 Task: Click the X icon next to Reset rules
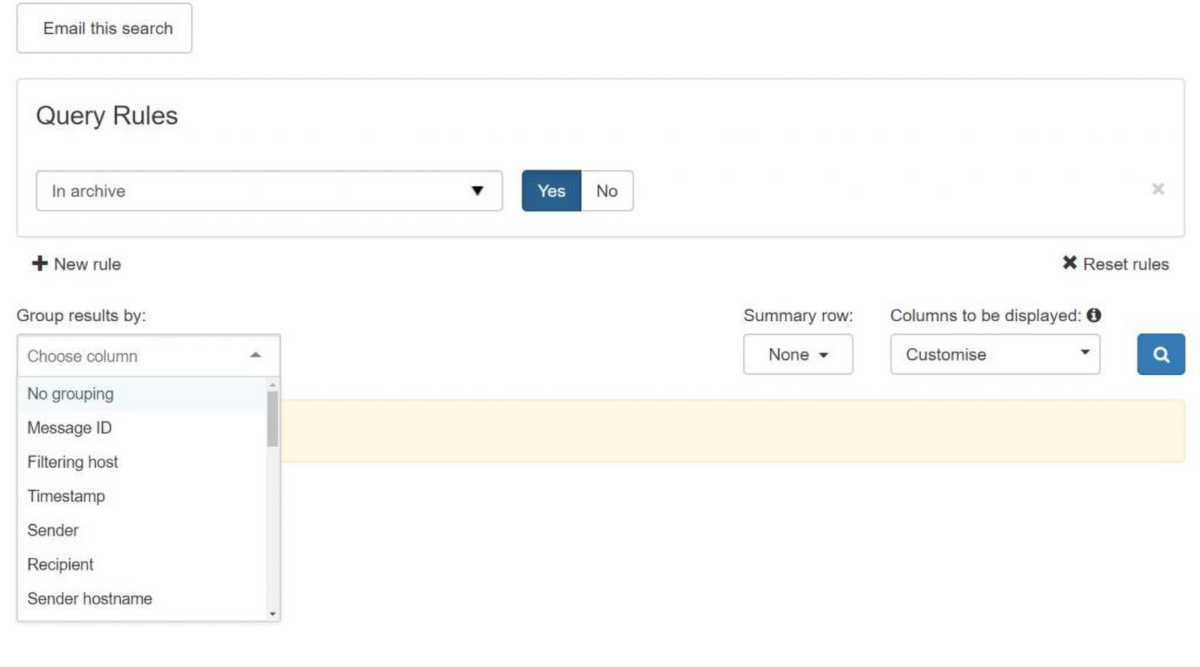point(1069,264)
